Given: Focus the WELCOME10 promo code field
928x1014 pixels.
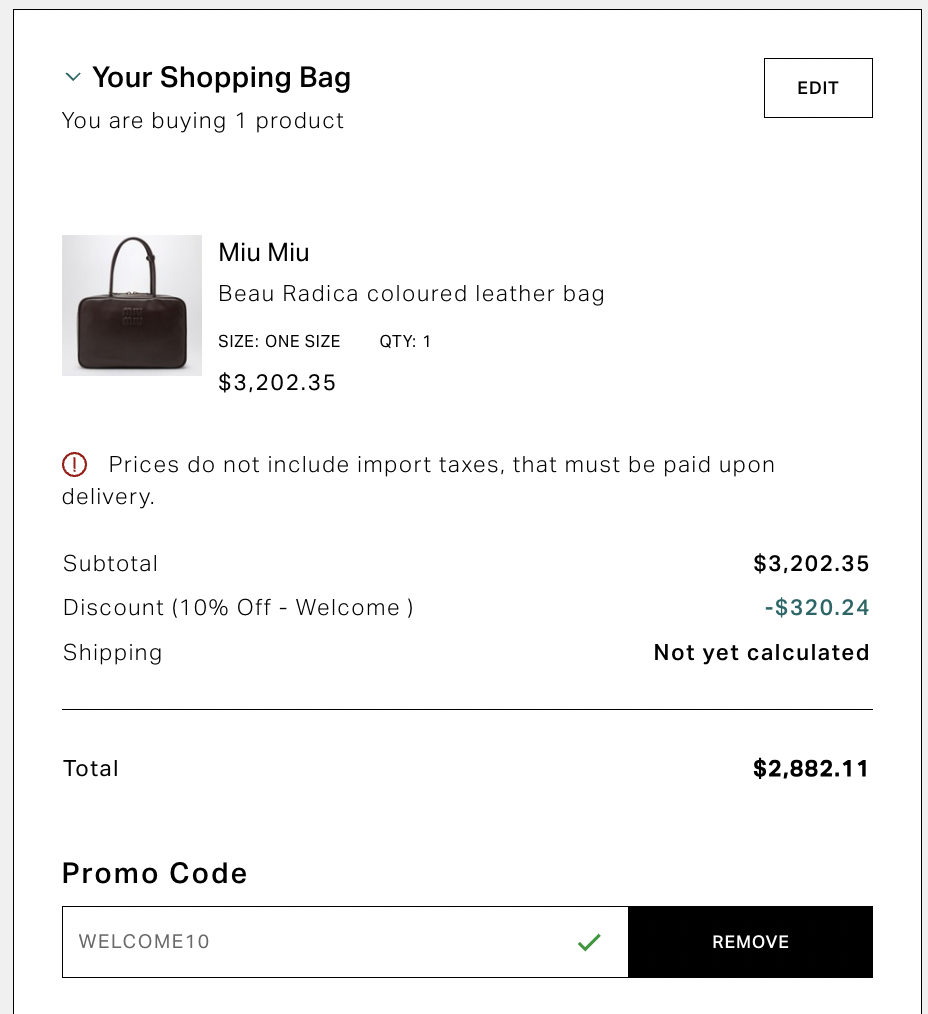Looking at the screenshot, I should (320, 941).
